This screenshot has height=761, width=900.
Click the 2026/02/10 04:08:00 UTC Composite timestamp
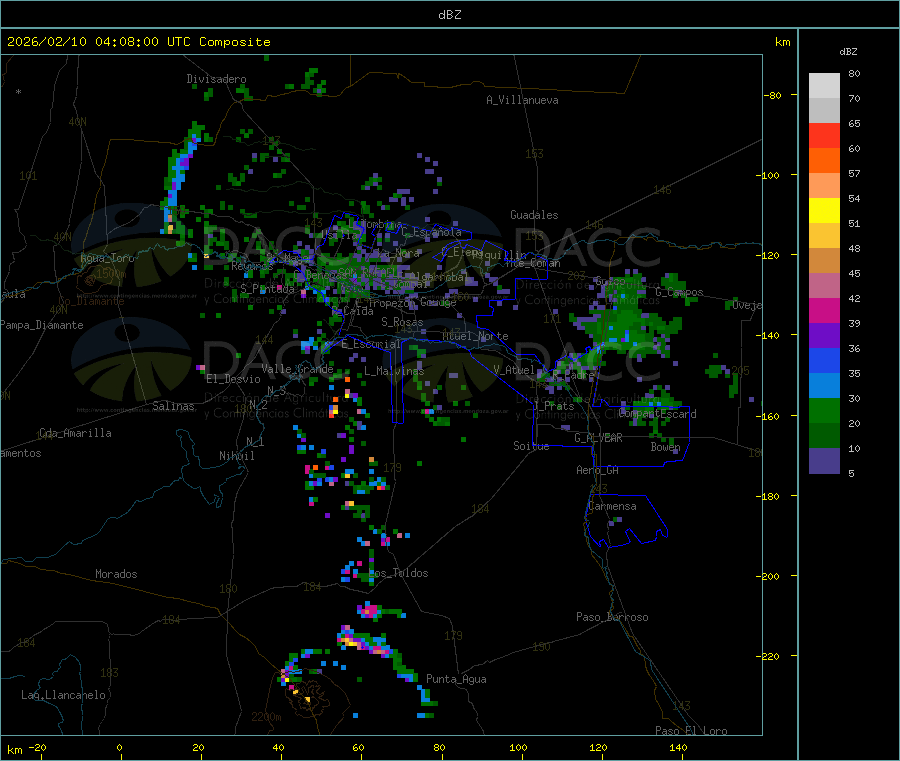[x=138, y=42]
